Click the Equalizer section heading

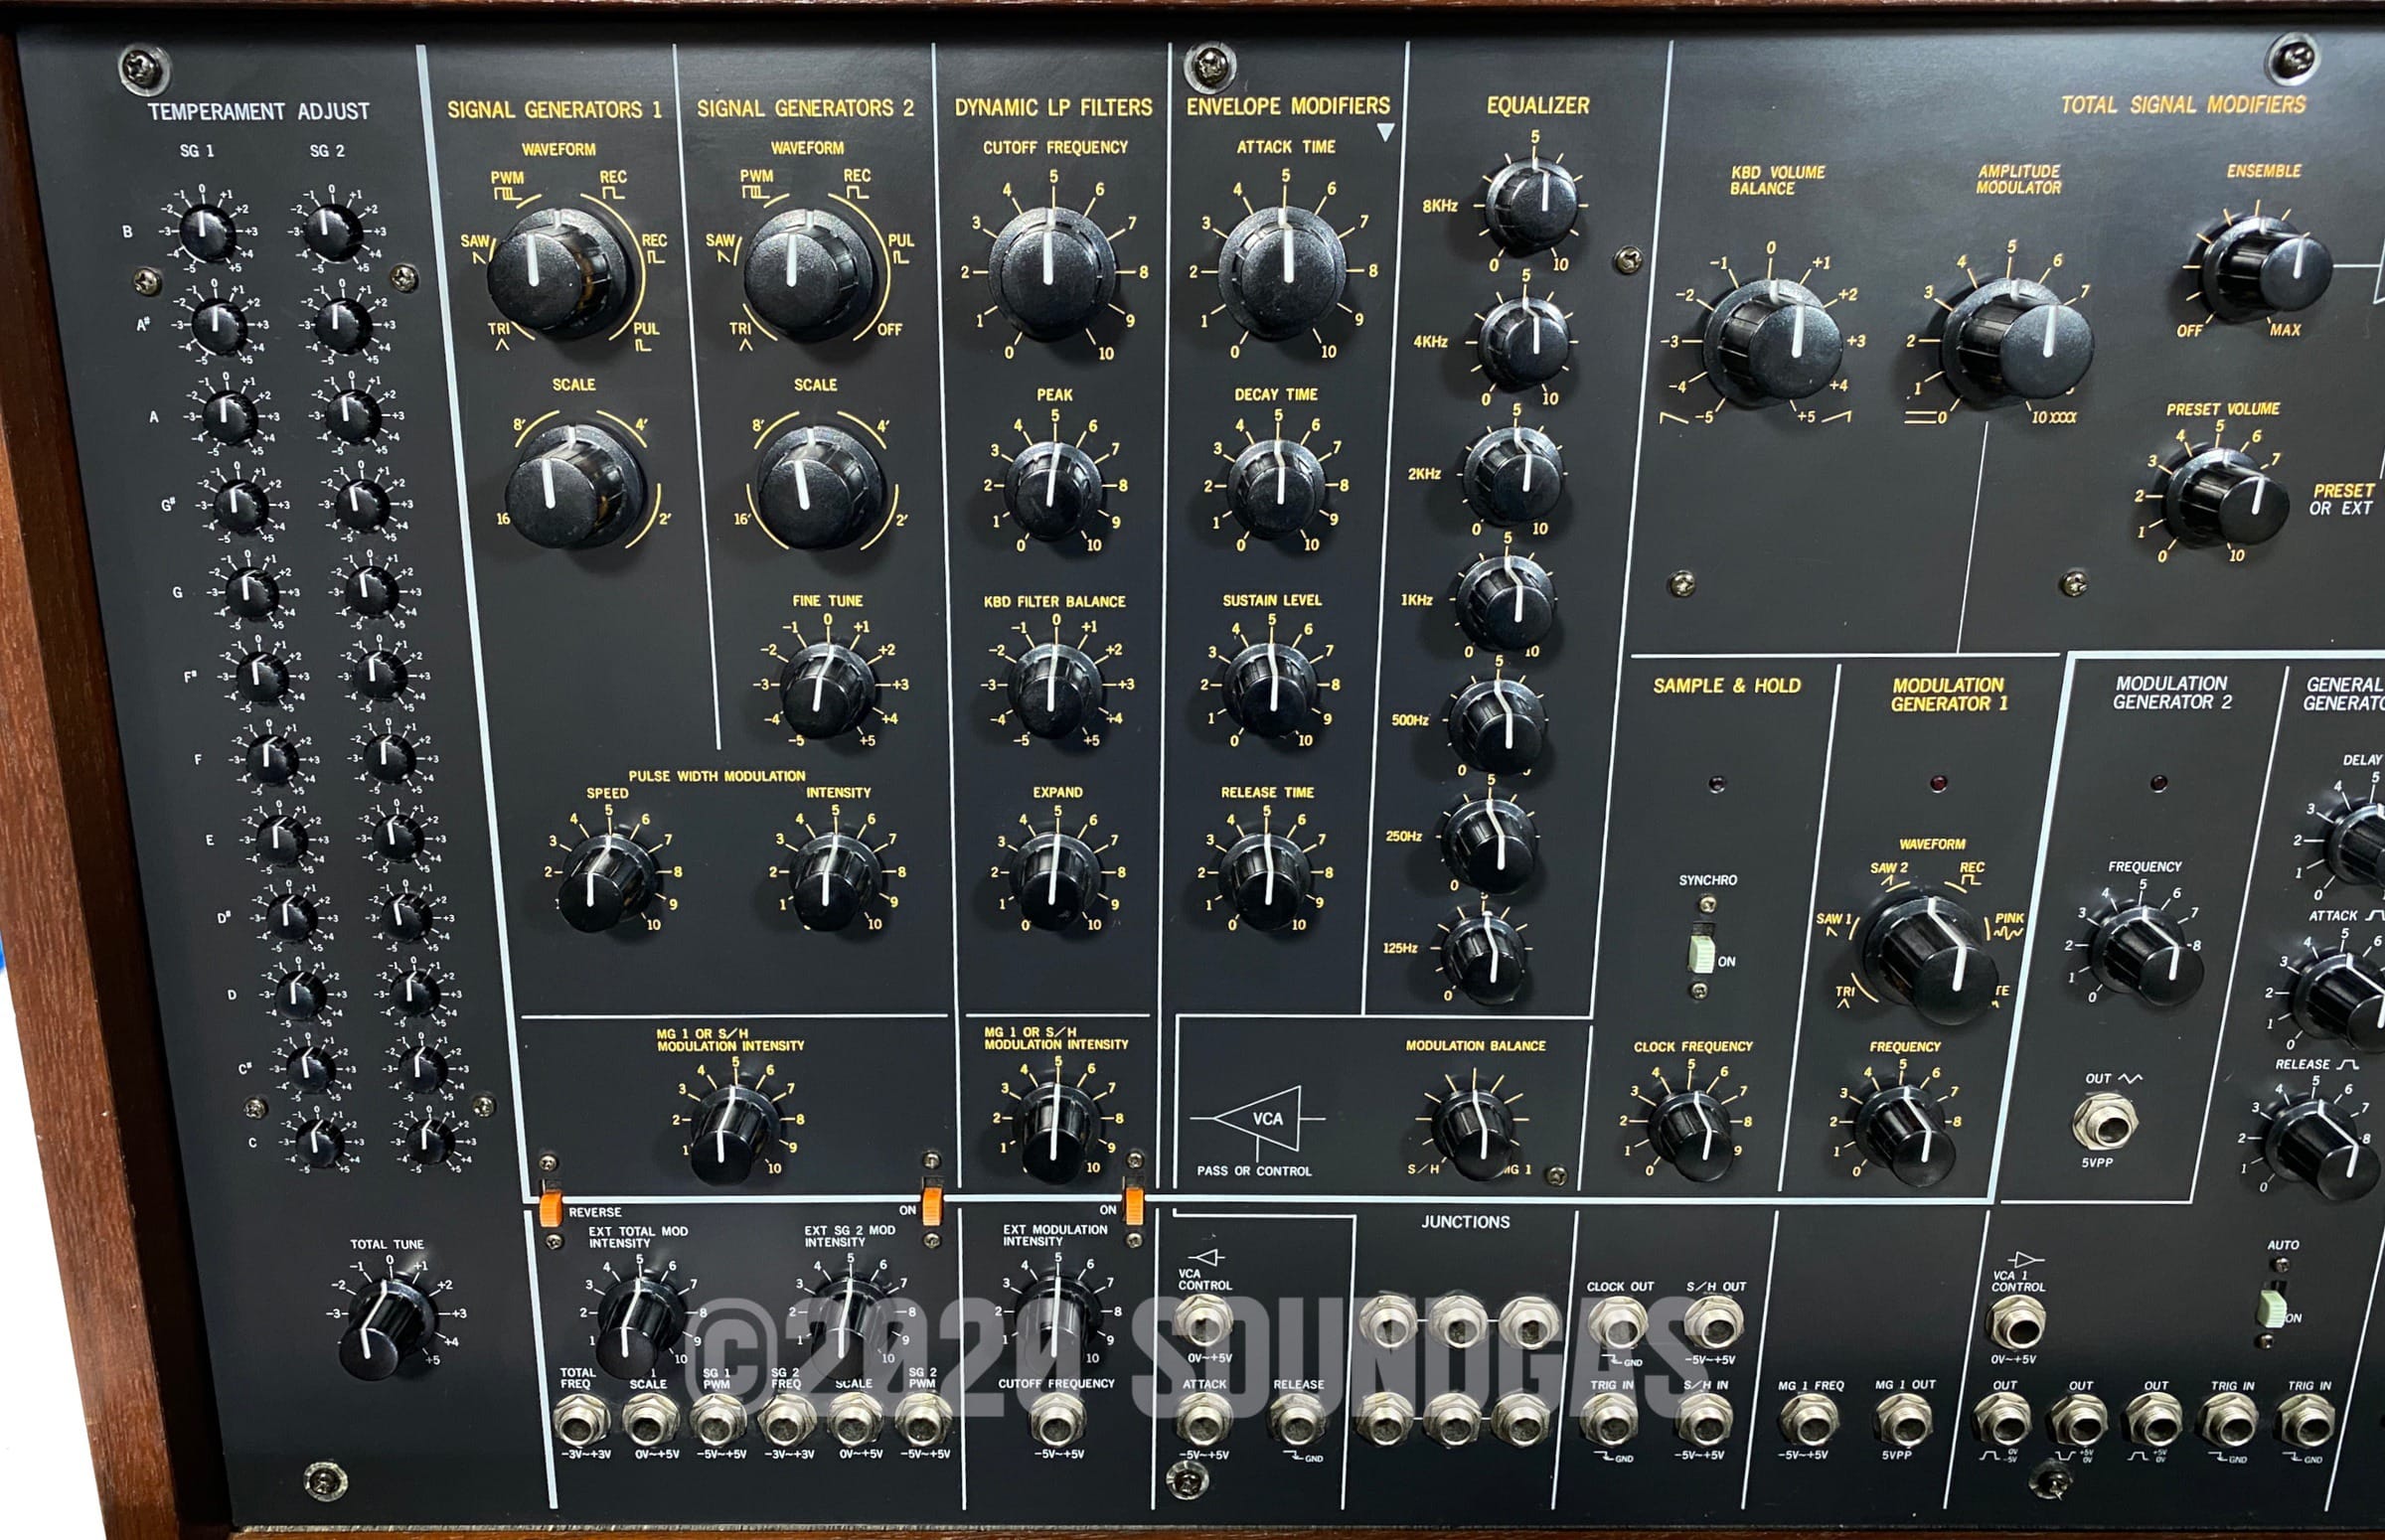click(x=1537, y=106)
